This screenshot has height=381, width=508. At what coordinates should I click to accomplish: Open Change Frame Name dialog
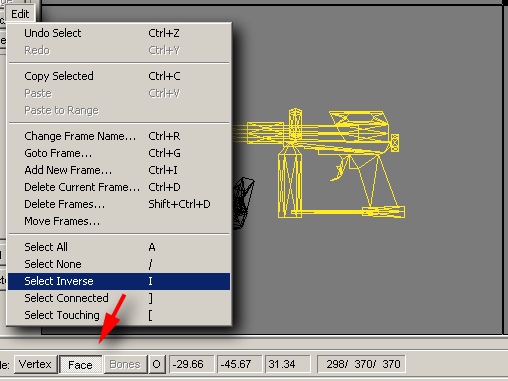pos(119,136)
